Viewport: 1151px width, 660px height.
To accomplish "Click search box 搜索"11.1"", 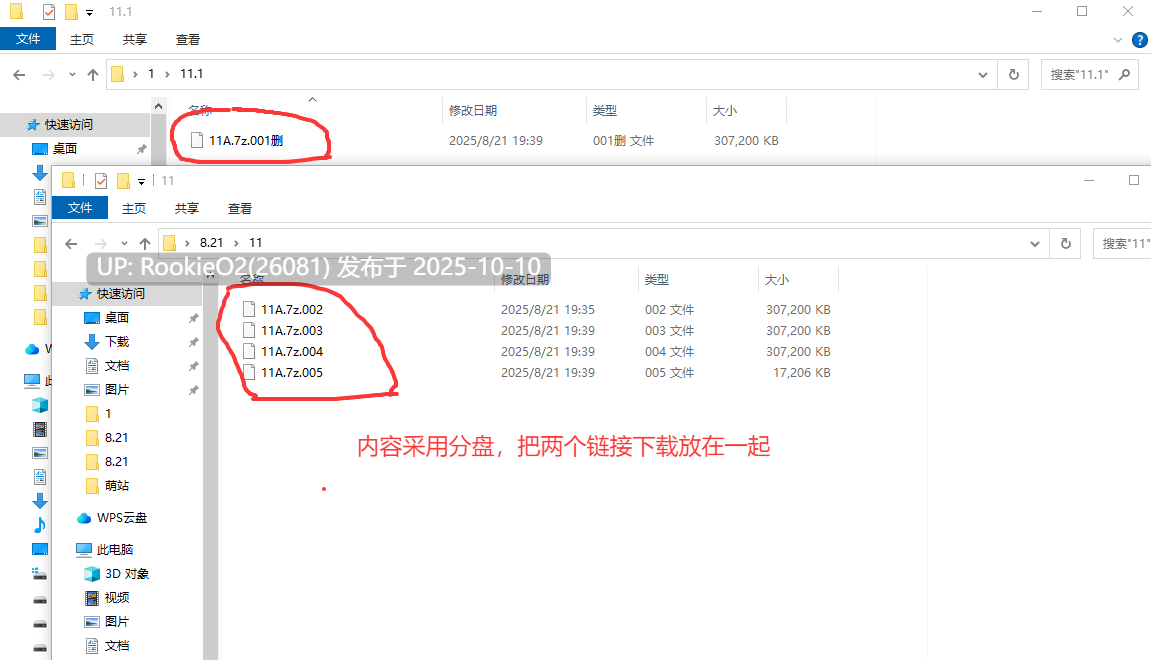I will (1089, 74).
